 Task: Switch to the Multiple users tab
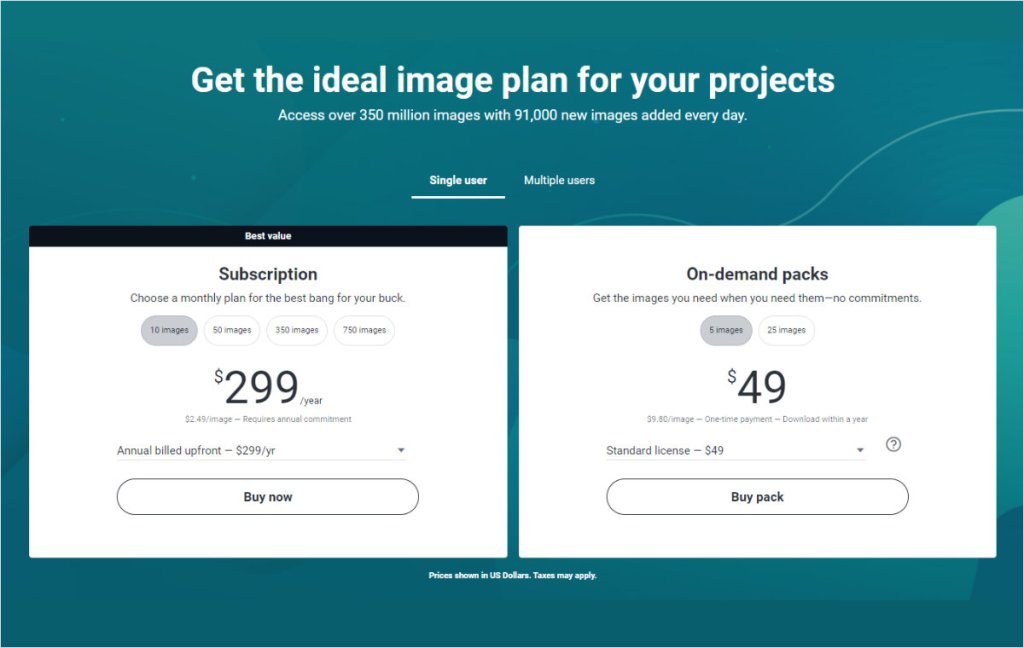(559, 181)
